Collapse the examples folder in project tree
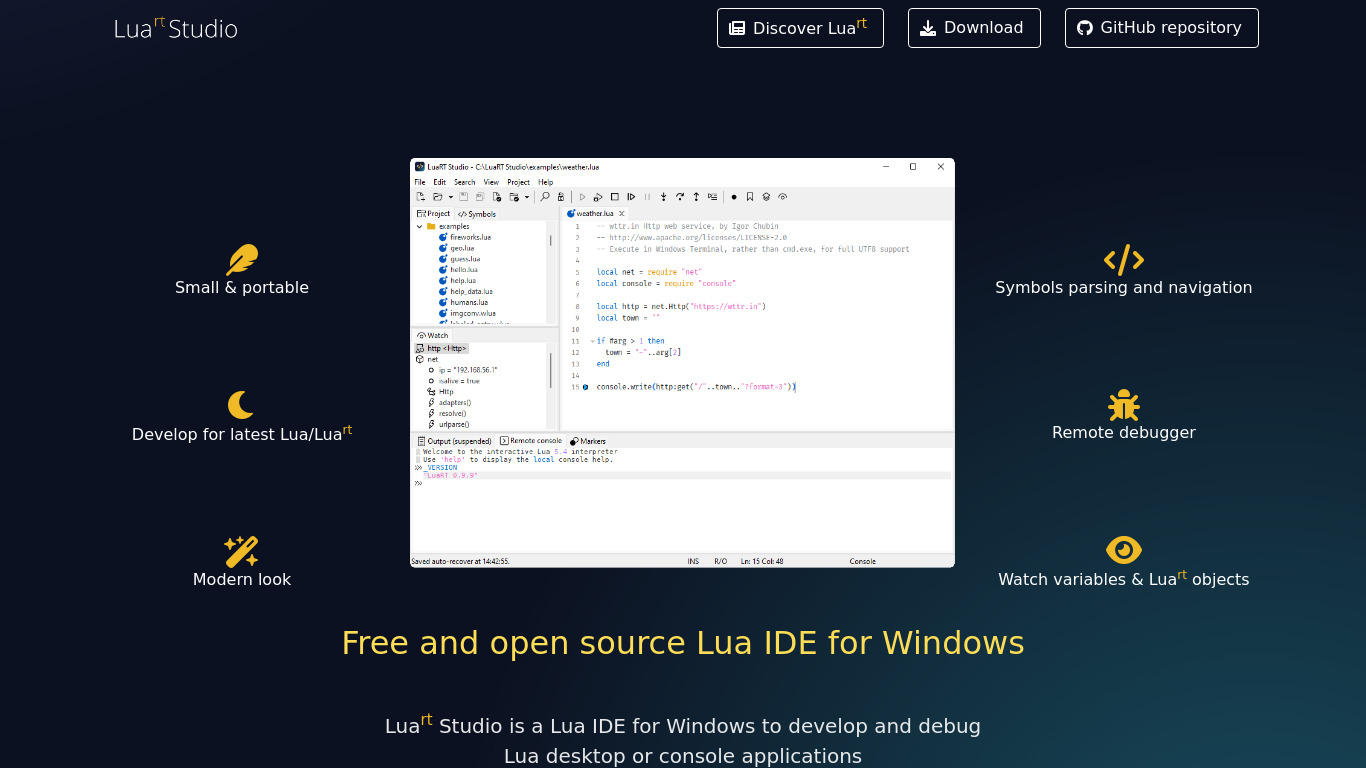The image size is (1366, 768). (x=419, y=226)
